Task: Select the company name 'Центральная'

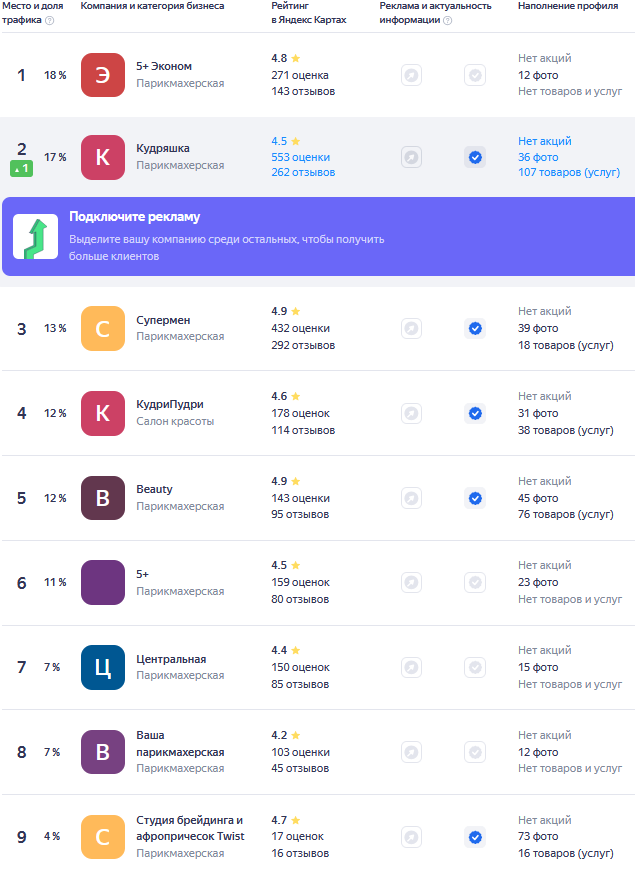Action: (x=171, y=659)
